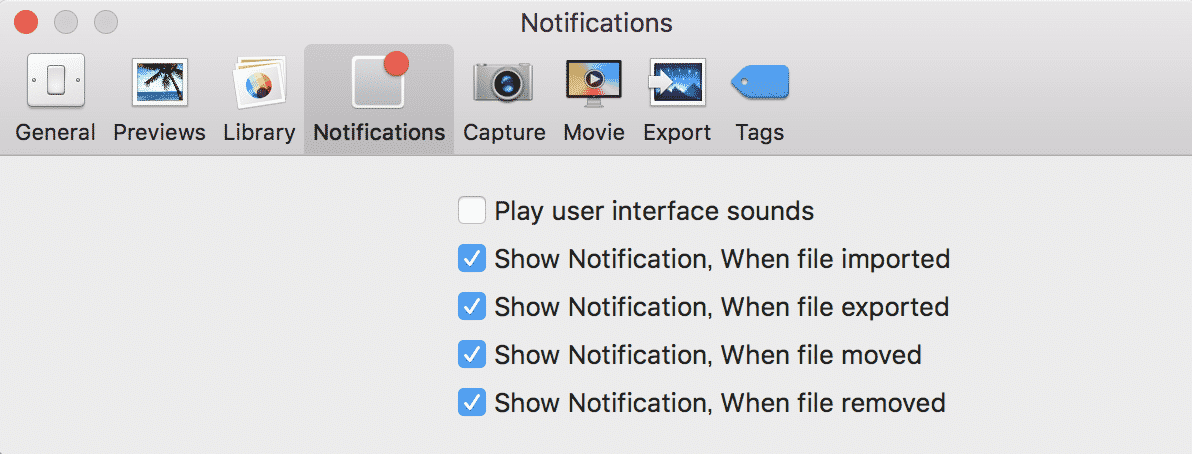This screenshot has width=1192, height=454.
Task: Click the Notifications badge icon
Action: pos(379,80)
